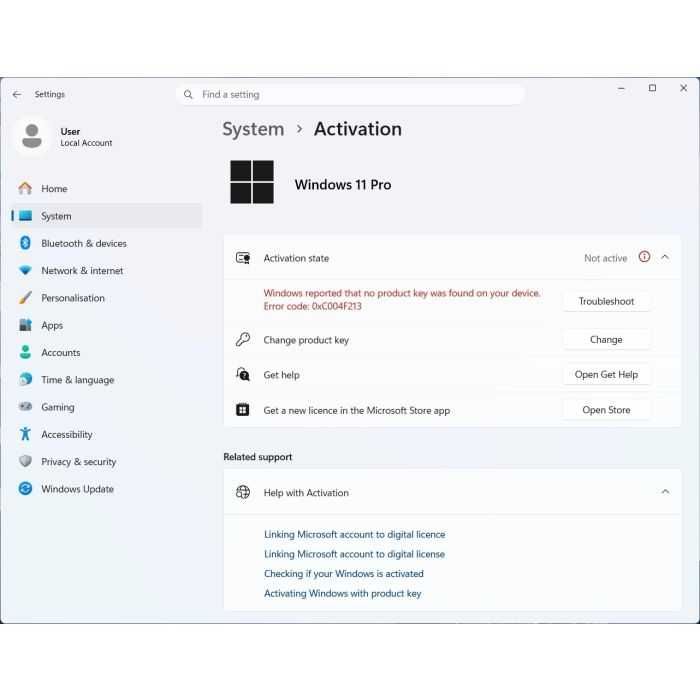Click Change product key button
Screen dimensions: 700x700
(606, 340)
